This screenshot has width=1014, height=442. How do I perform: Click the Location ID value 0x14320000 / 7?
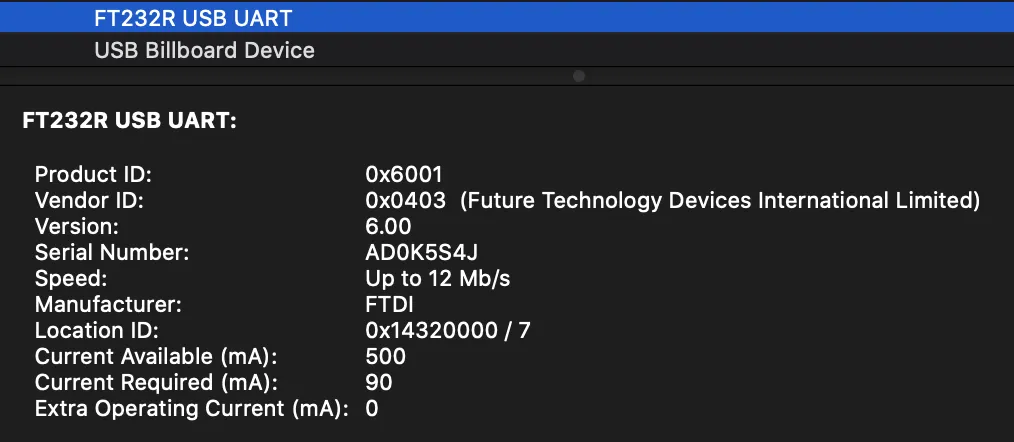448,331
